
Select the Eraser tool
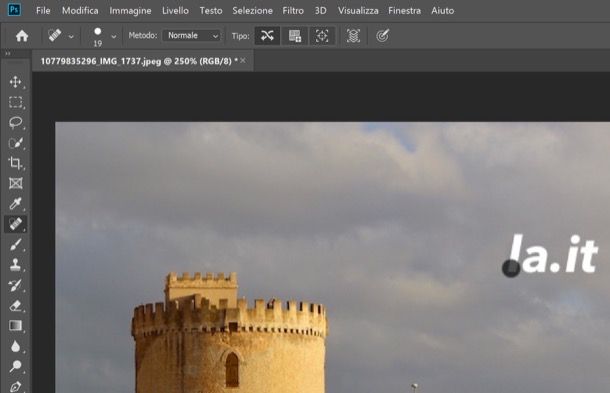click(16, 305)
